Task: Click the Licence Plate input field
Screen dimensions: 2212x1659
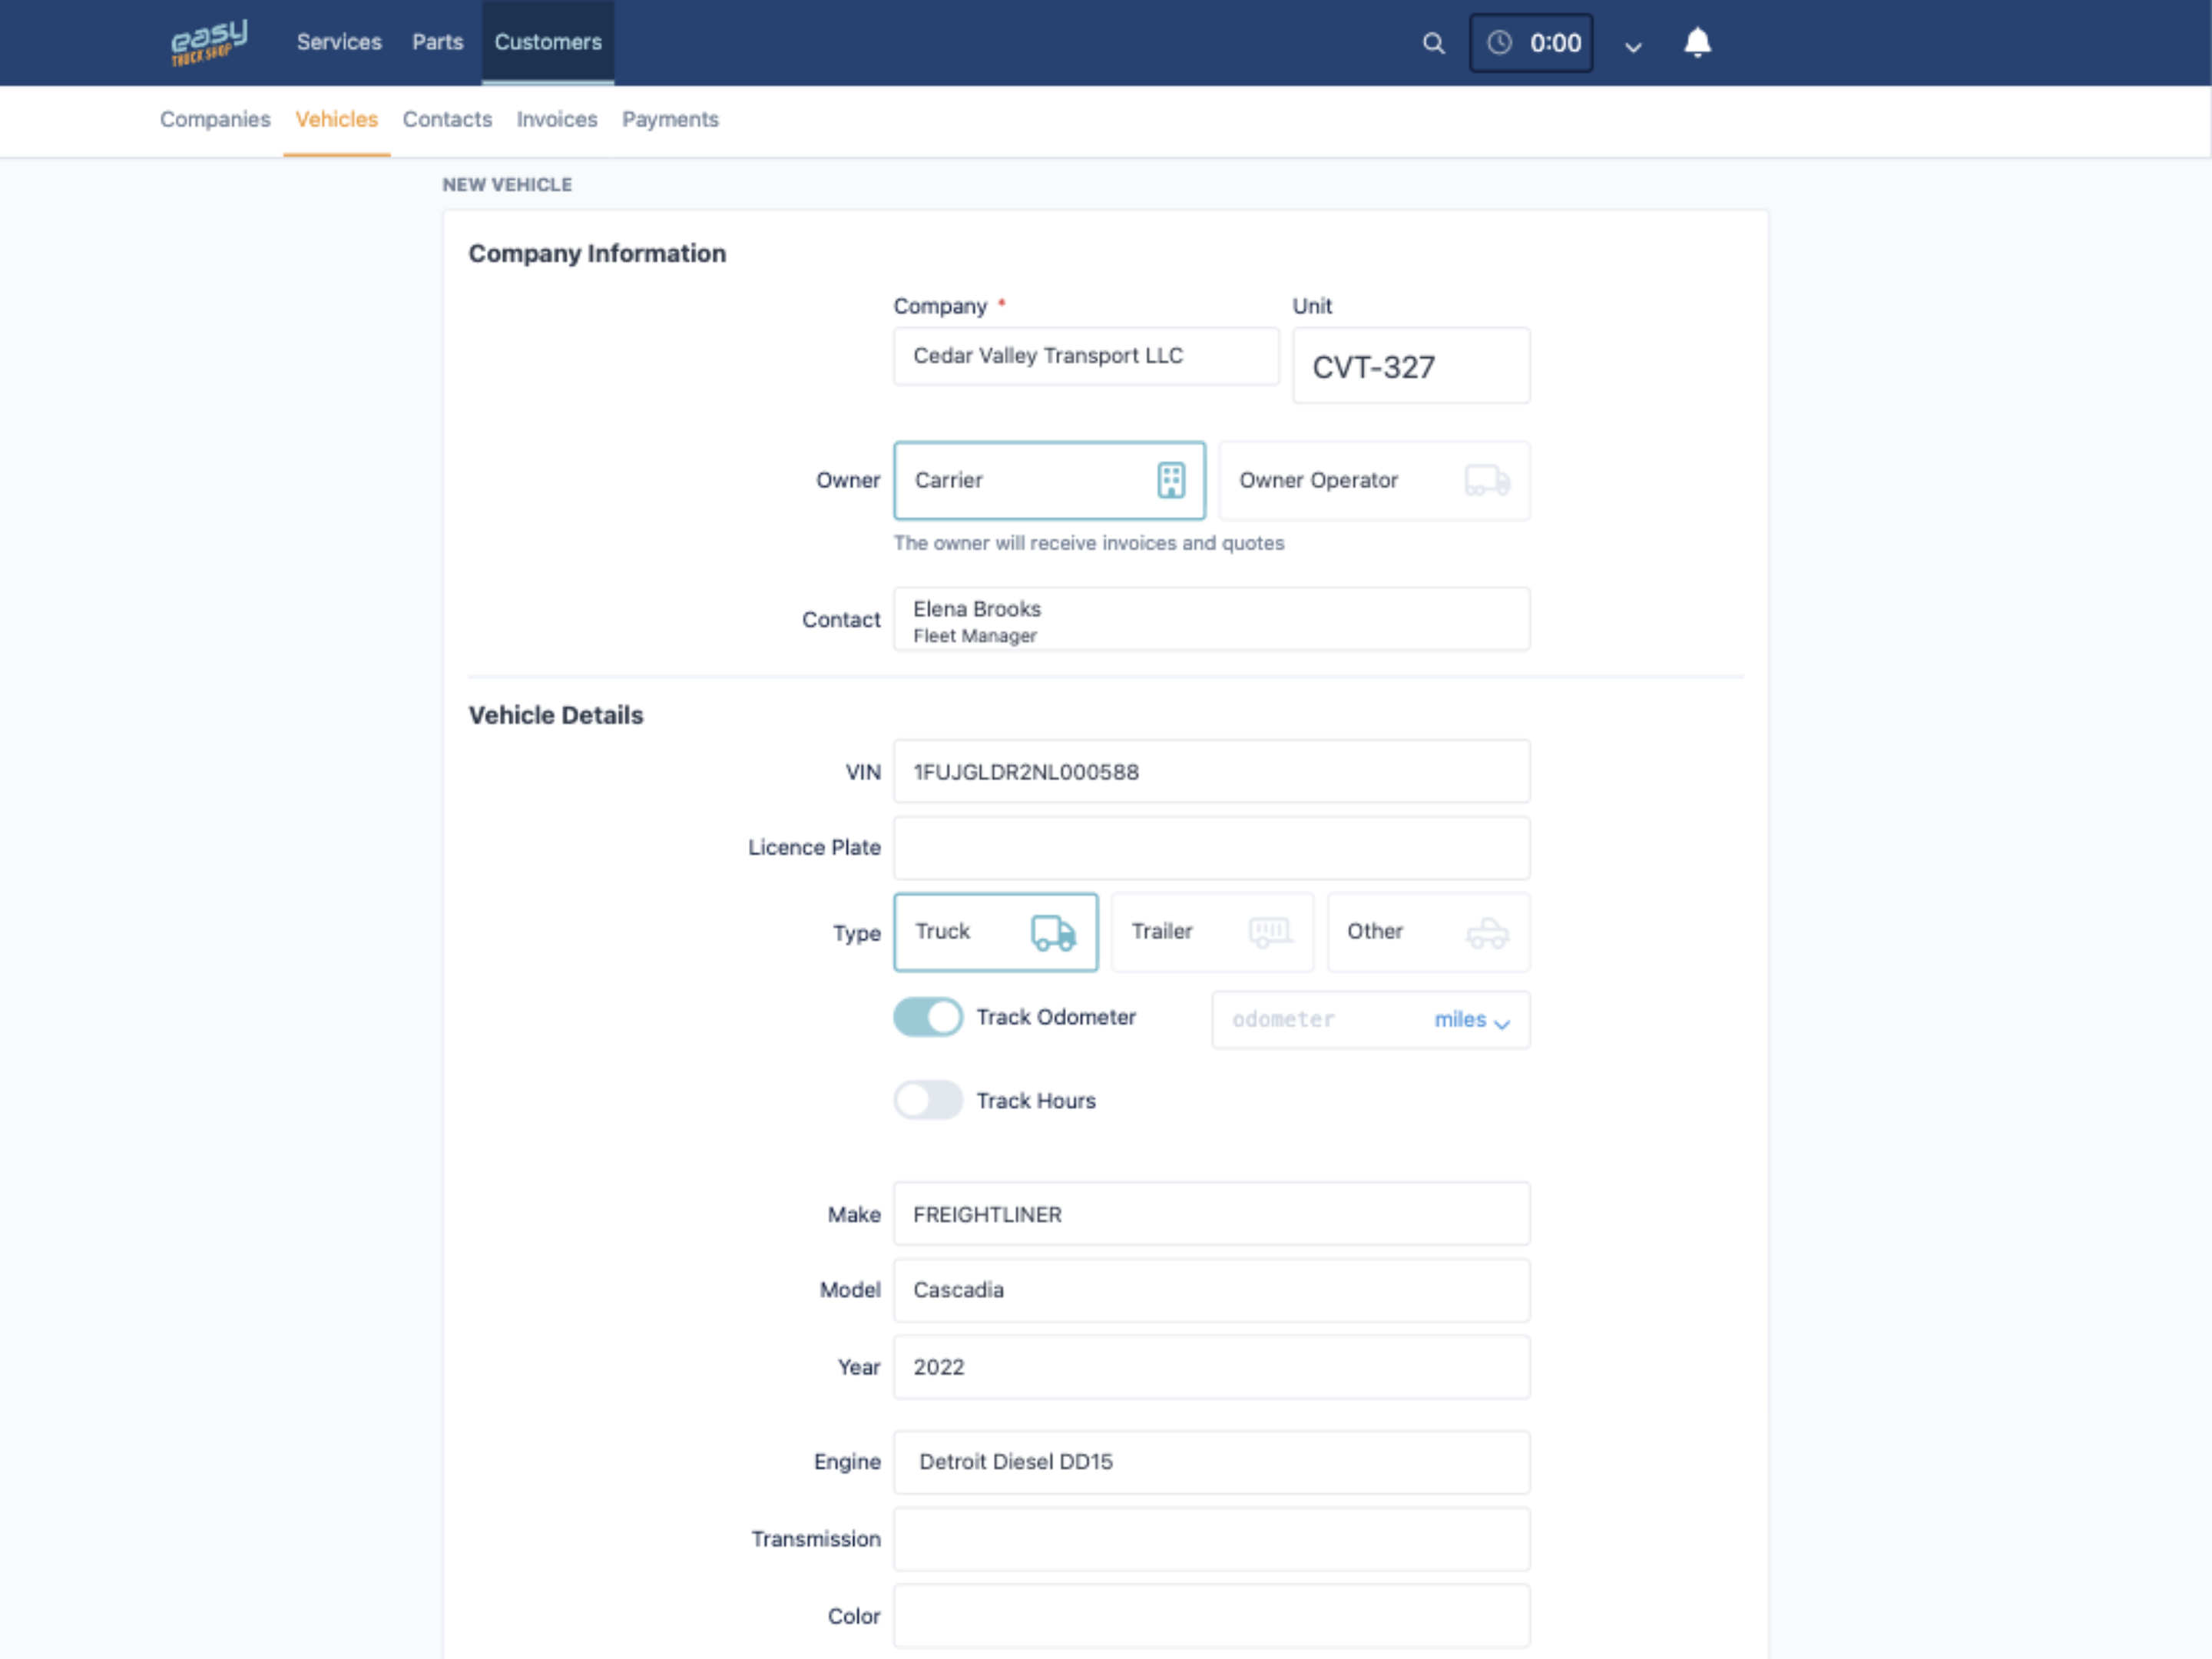Action: (x=1211, y=848)
